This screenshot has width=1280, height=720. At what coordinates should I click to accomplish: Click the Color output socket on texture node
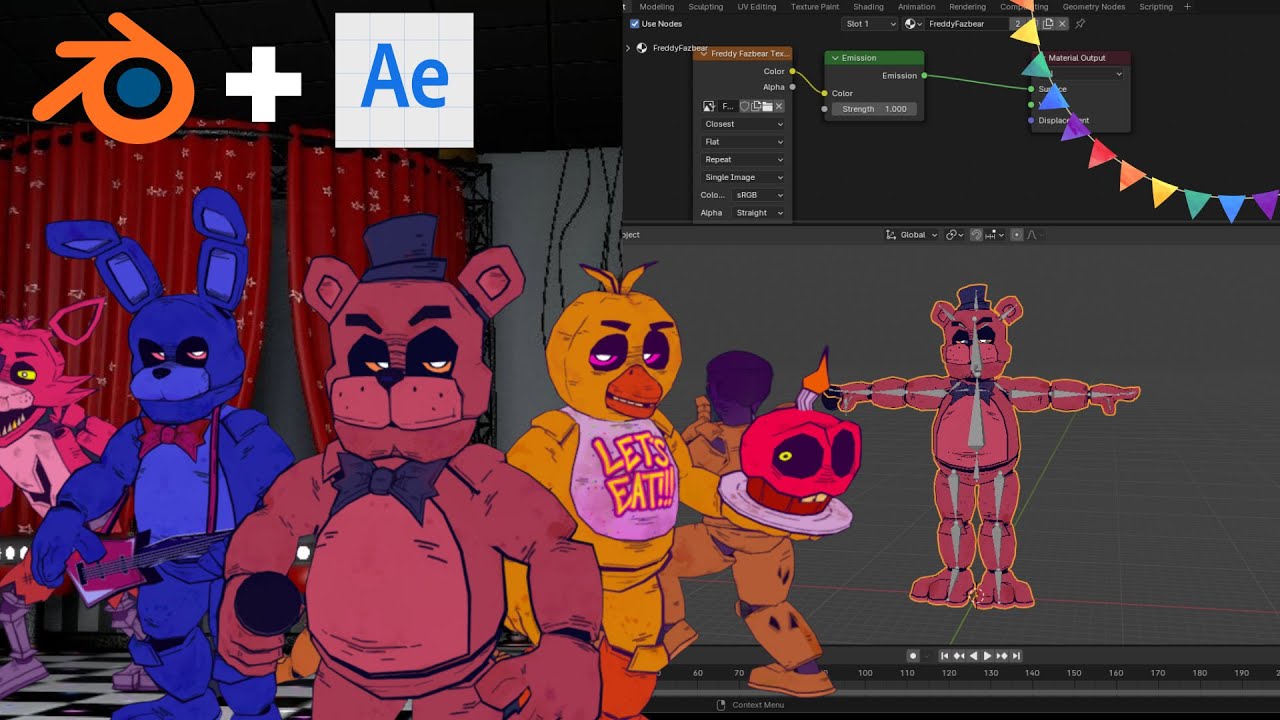click(793, 71)
